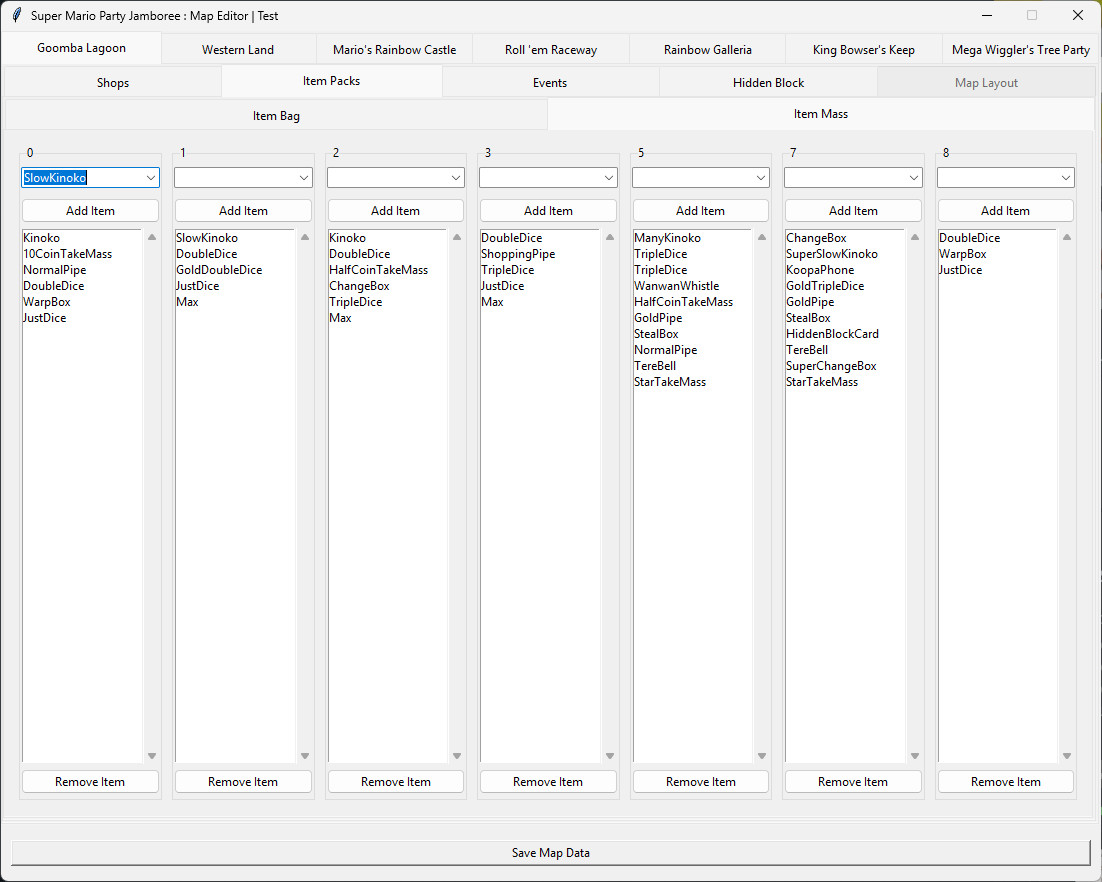This screenshot has width=1102, height=882.
Task: Expand the item dropdown for column 3
Action: [608, 178]
